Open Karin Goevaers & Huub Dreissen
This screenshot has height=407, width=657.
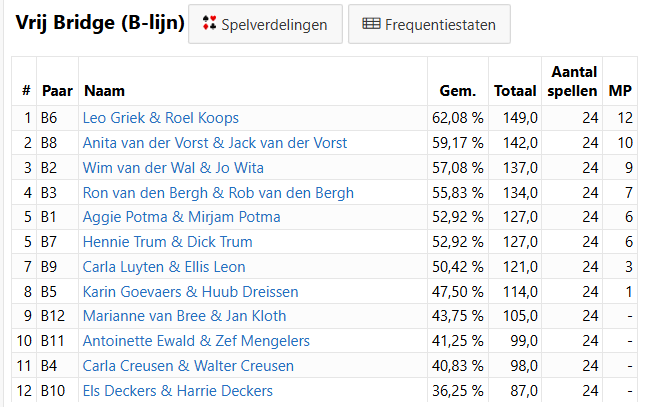[190, 292]
